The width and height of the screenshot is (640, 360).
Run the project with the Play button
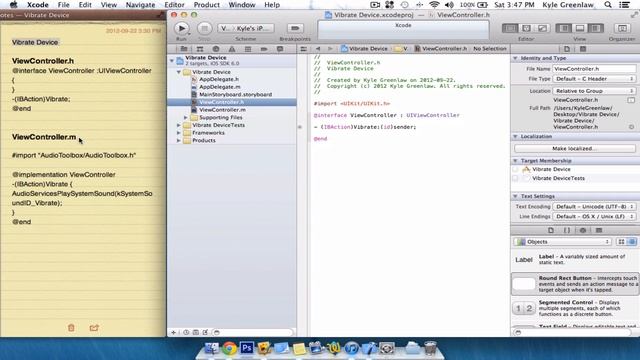click(181, 28)
